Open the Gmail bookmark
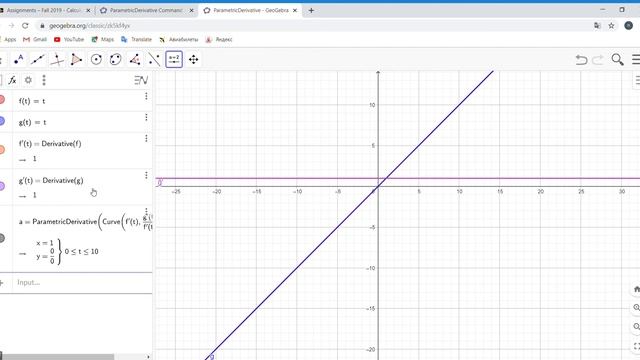Image resolution: width=640 pixels, height=360 pixels. (35, 40)
